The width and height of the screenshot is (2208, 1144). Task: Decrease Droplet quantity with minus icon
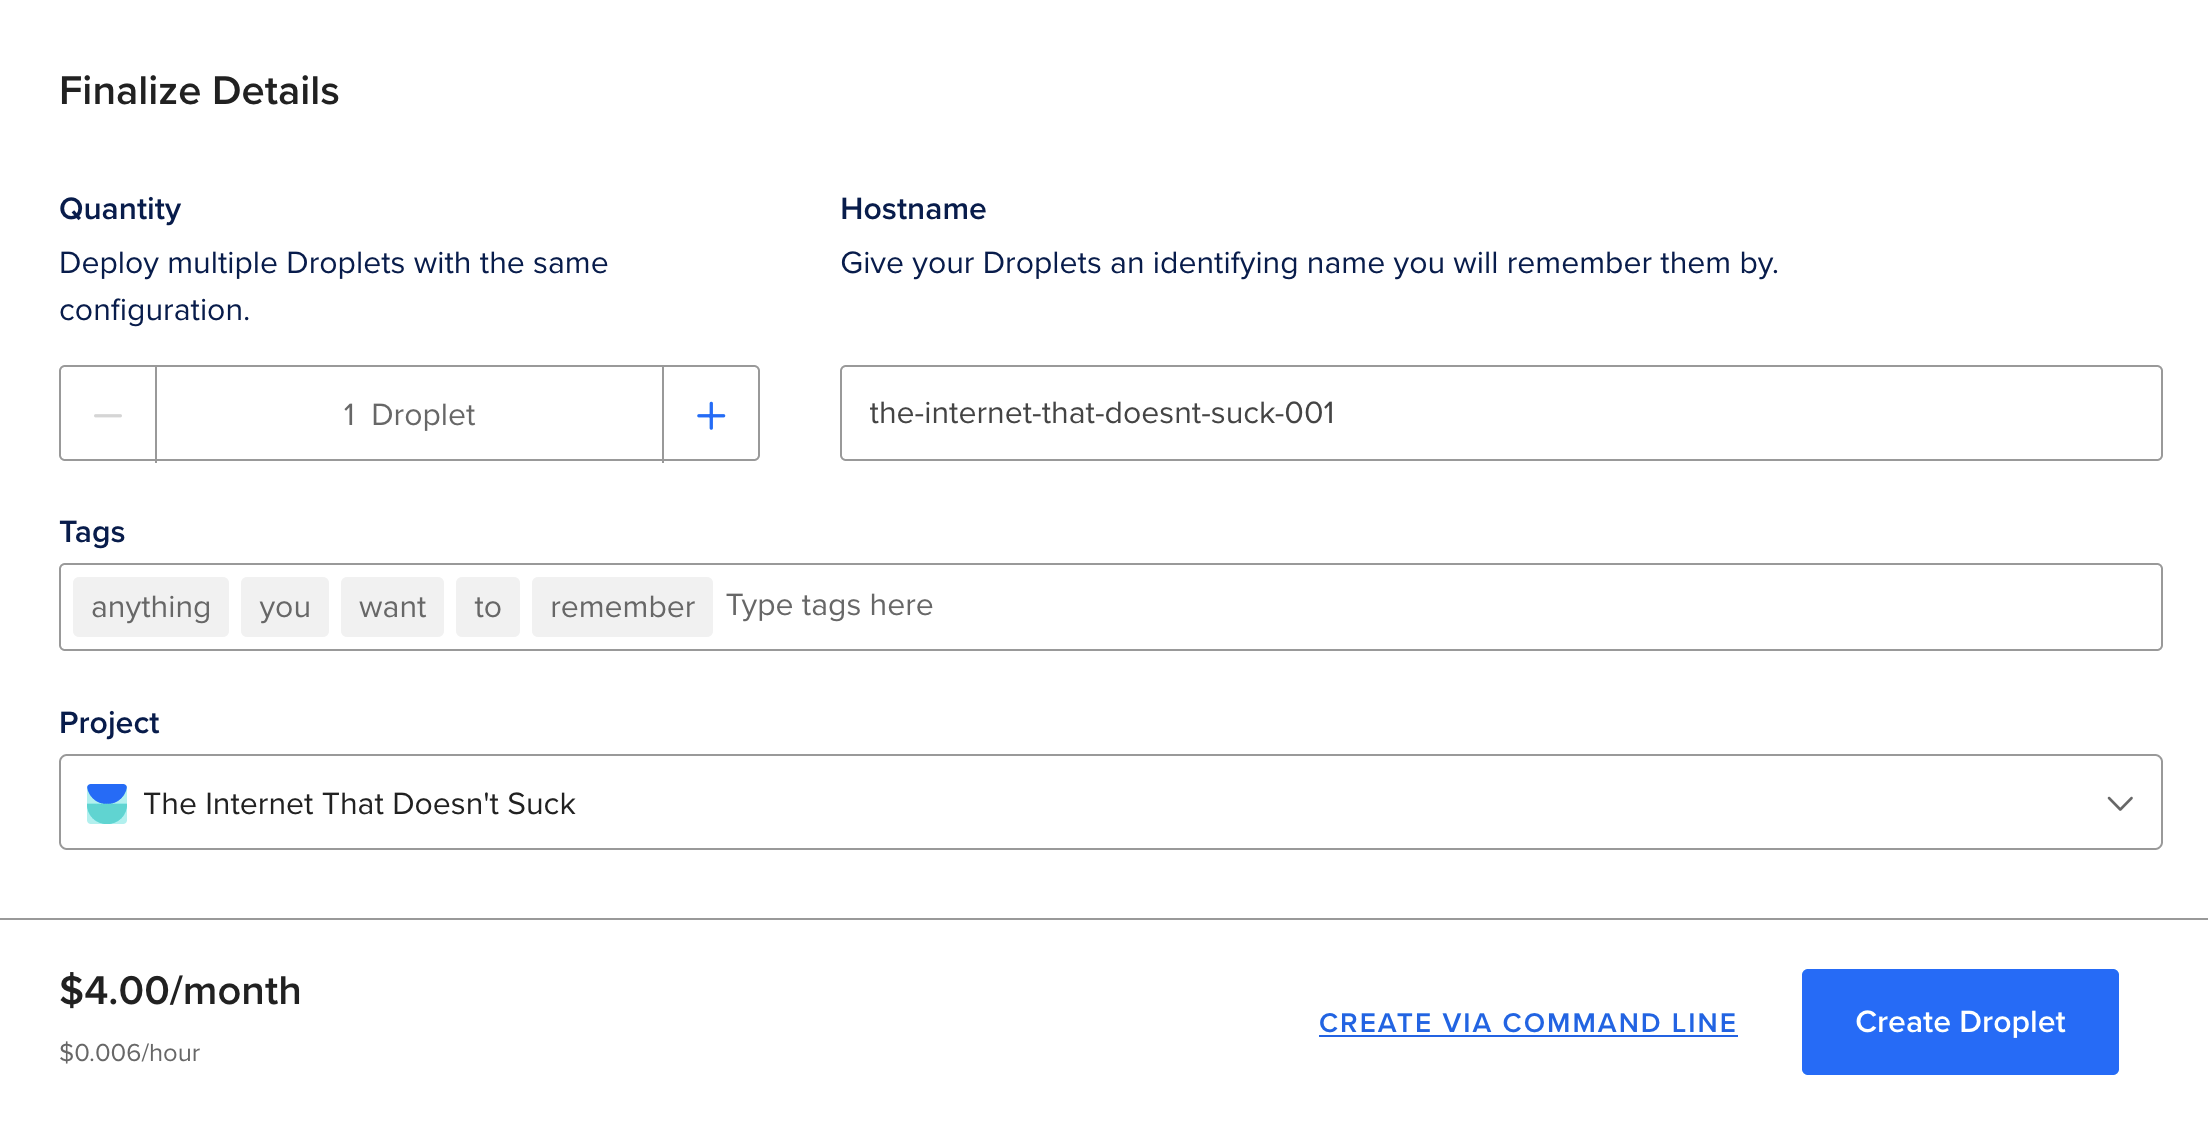108,414
